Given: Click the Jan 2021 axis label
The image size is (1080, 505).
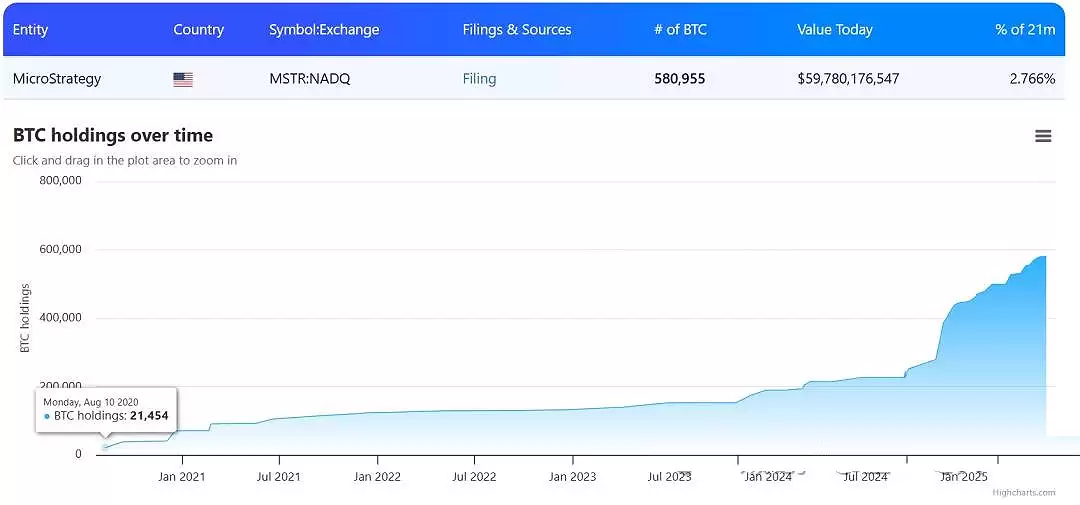Looking at the screenshot, I should tap(182, 476).
